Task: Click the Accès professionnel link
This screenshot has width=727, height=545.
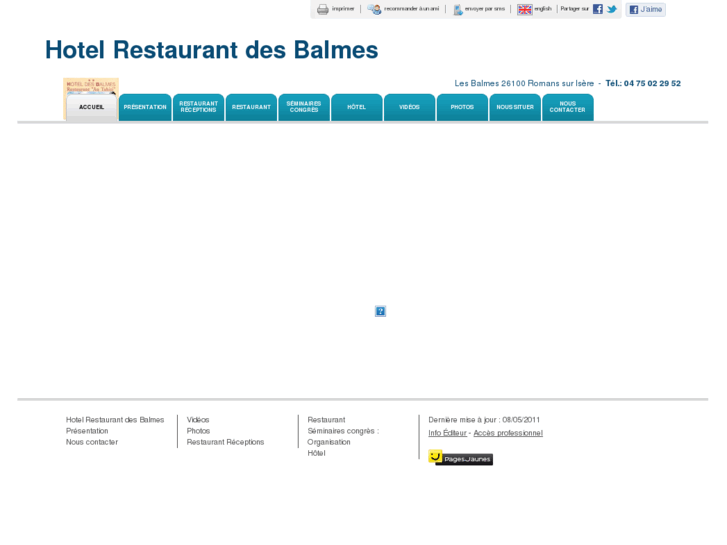Action: pos(508,433)
